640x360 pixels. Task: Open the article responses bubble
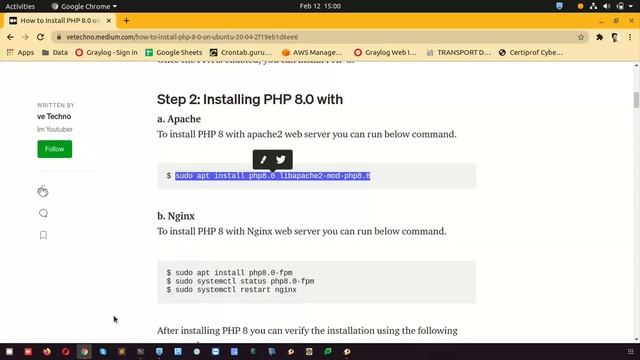click(x=43, y=213)
